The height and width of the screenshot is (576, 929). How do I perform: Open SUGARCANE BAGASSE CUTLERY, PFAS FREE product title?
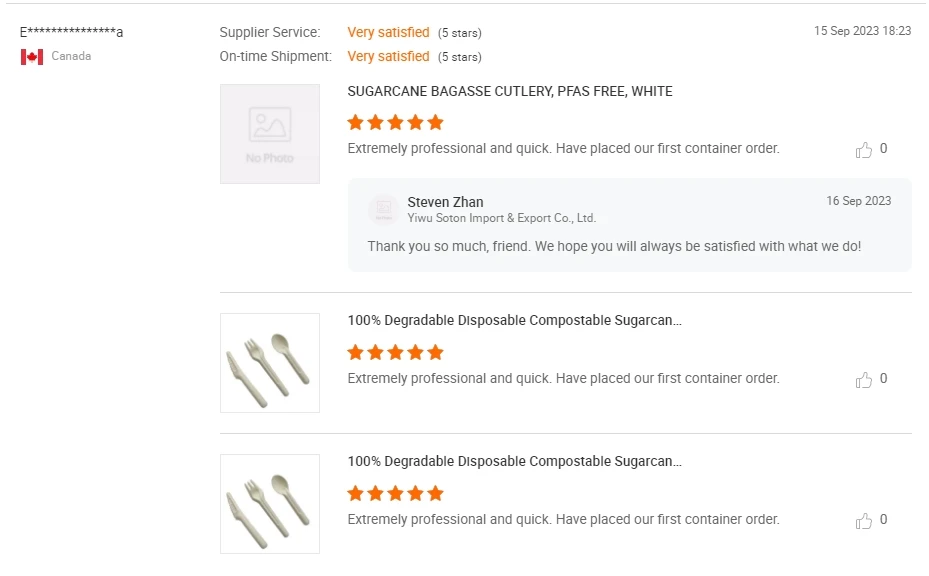[510, 91]
